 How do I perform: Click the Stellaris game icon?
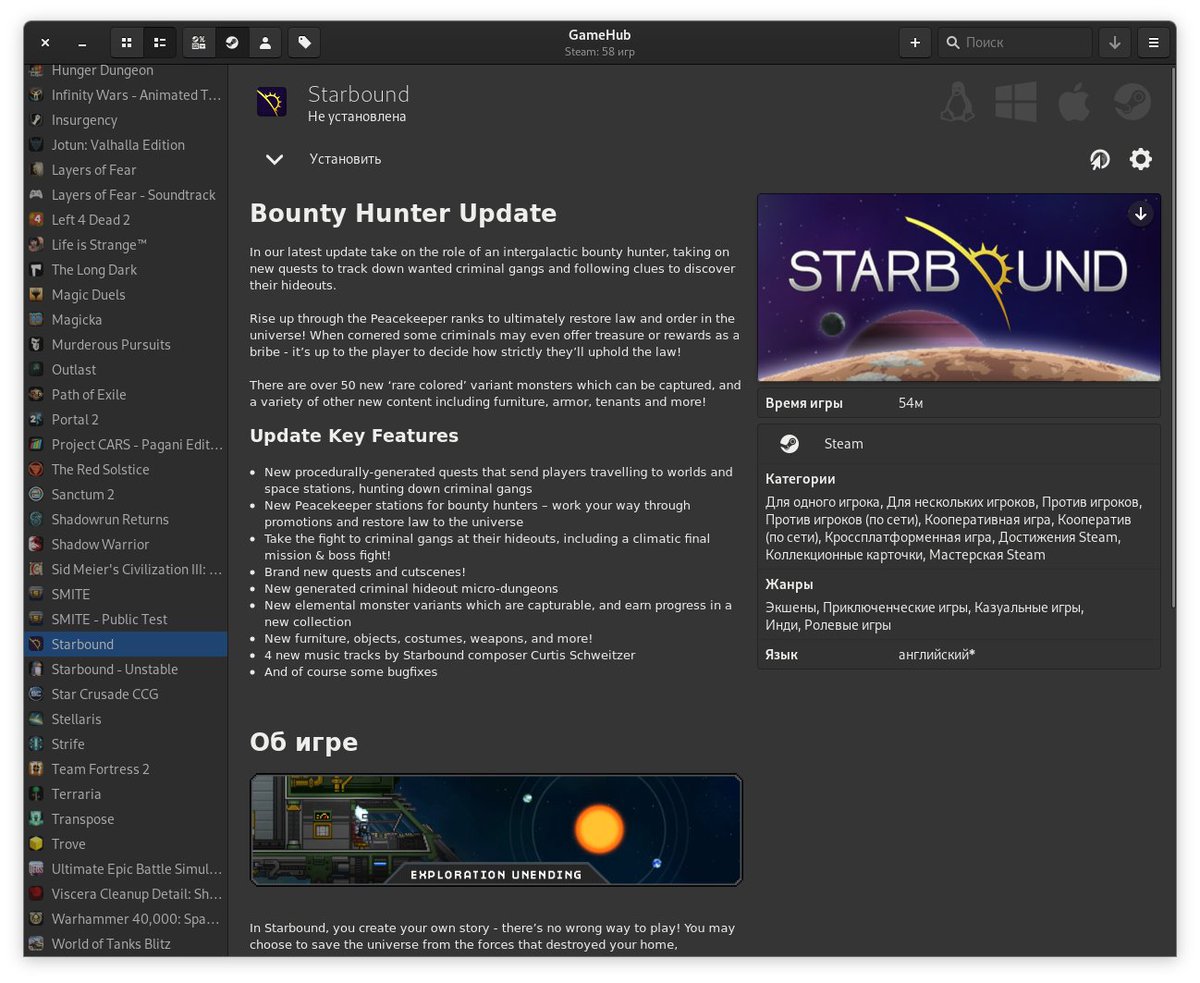pyautogui.click(x=36, y=720)
